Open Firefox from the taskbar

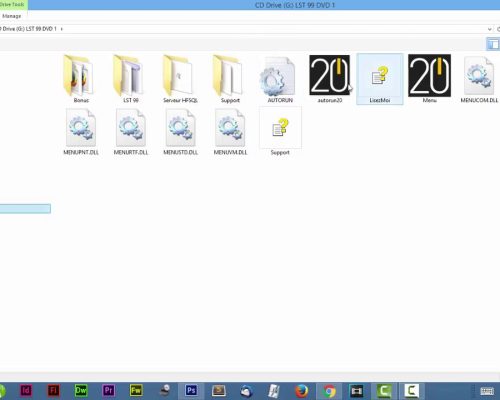click(x=301, y=390)
